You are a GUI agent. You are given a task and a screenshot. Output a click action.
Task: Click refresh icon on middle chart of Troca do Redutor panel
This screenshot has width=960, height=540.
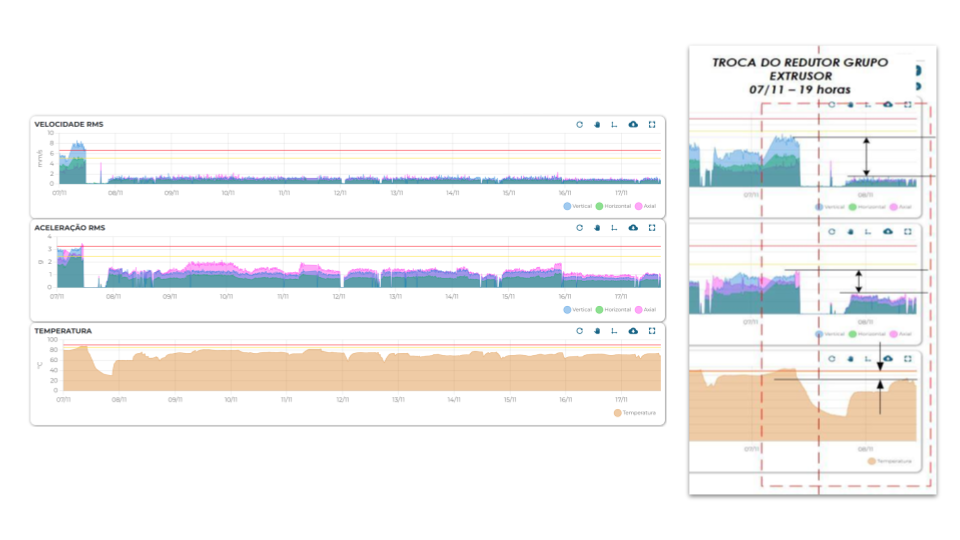831,231
